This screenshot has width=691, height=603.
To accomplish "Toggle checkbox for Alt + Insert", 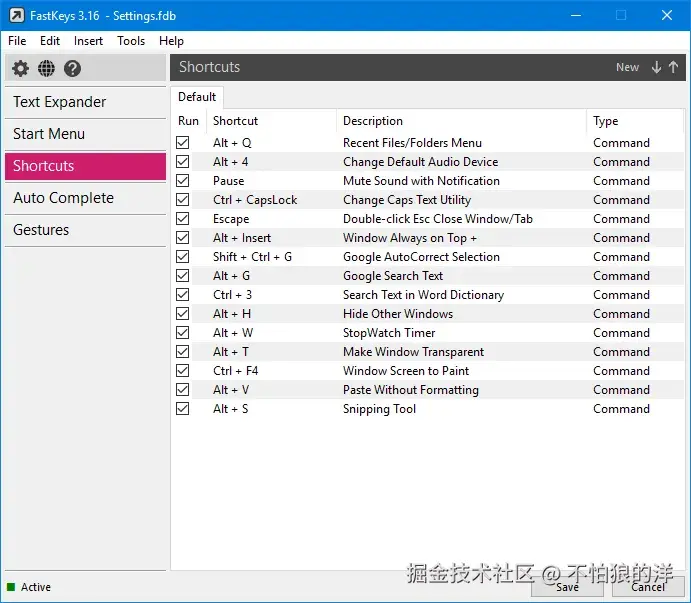I will coord(182,237).
